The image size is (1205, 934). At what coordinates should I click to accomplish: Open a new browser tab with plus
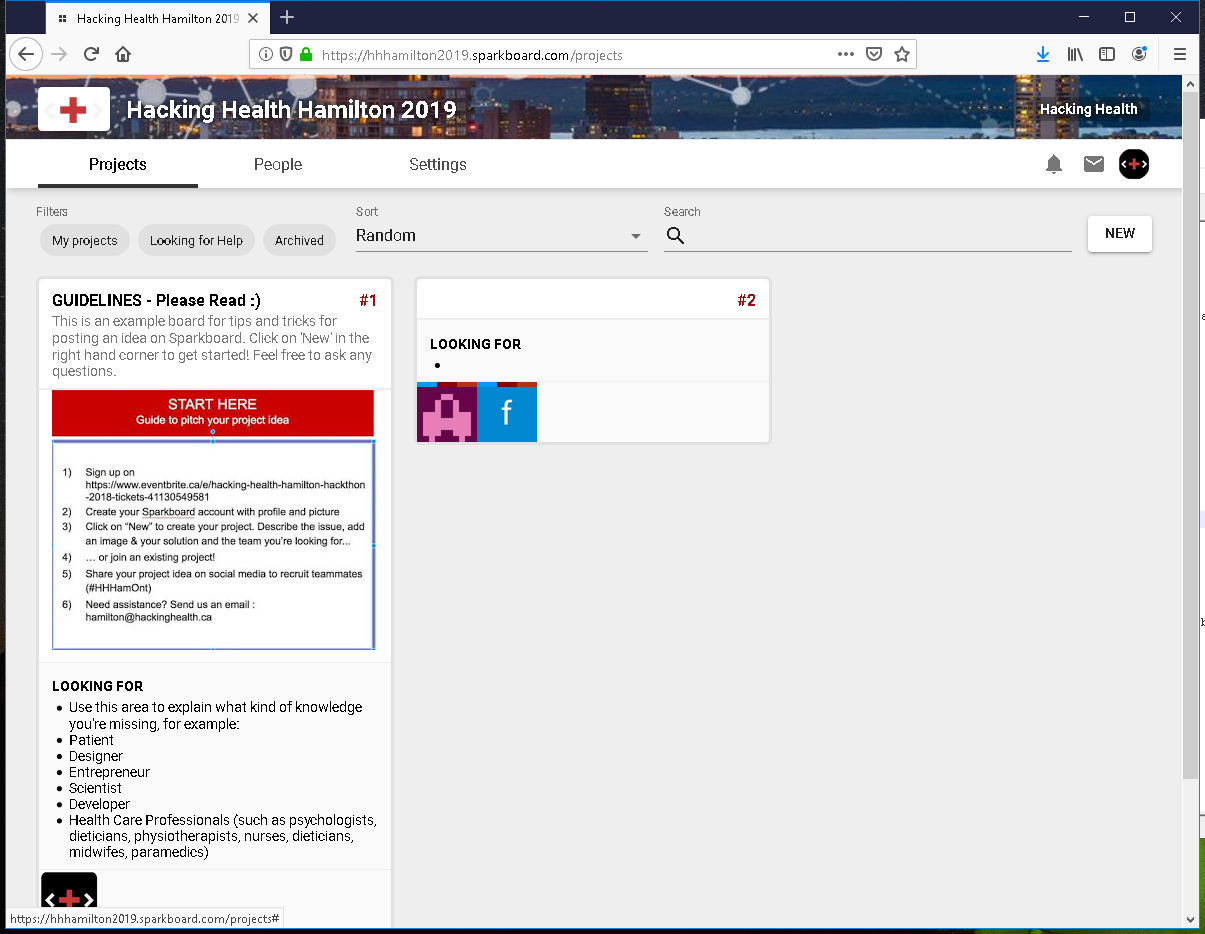287,17
